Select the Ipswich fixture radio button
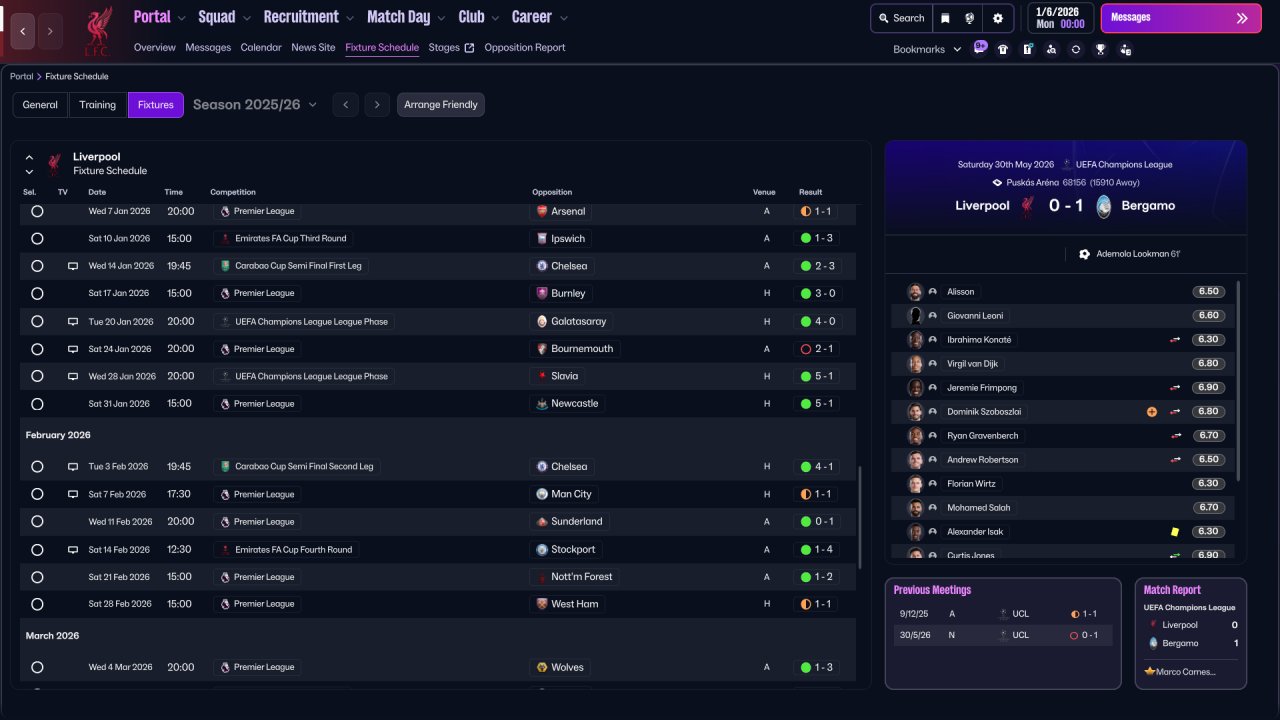1280x720 pixels. click(x=37, y=239)
